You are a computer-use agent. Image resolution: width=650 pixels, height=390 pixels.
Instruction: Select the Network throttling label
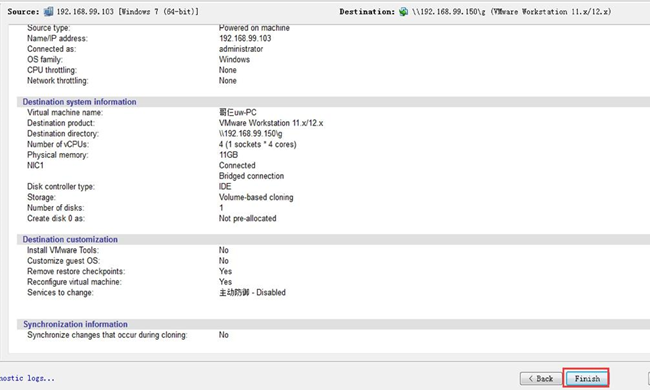pyautogui.click(x=58, y=80)
